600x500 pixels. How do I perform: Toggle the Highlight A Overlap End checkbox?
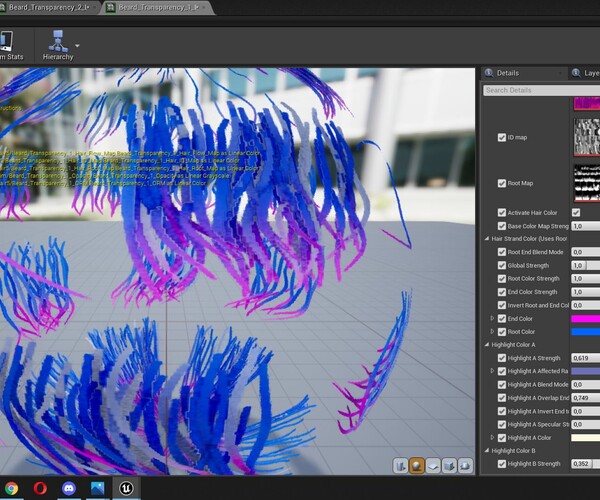click(502, 398)
